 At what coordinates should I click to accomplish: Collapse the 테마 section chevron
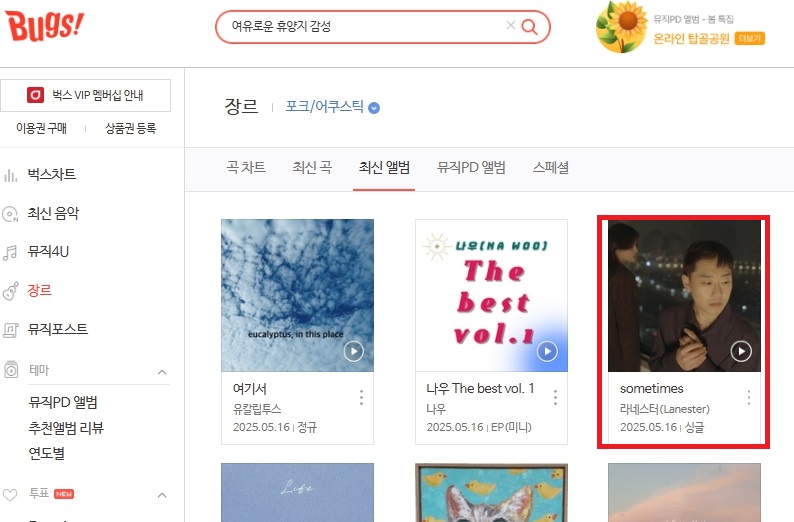pyautogui.click(x=162, y=372)
